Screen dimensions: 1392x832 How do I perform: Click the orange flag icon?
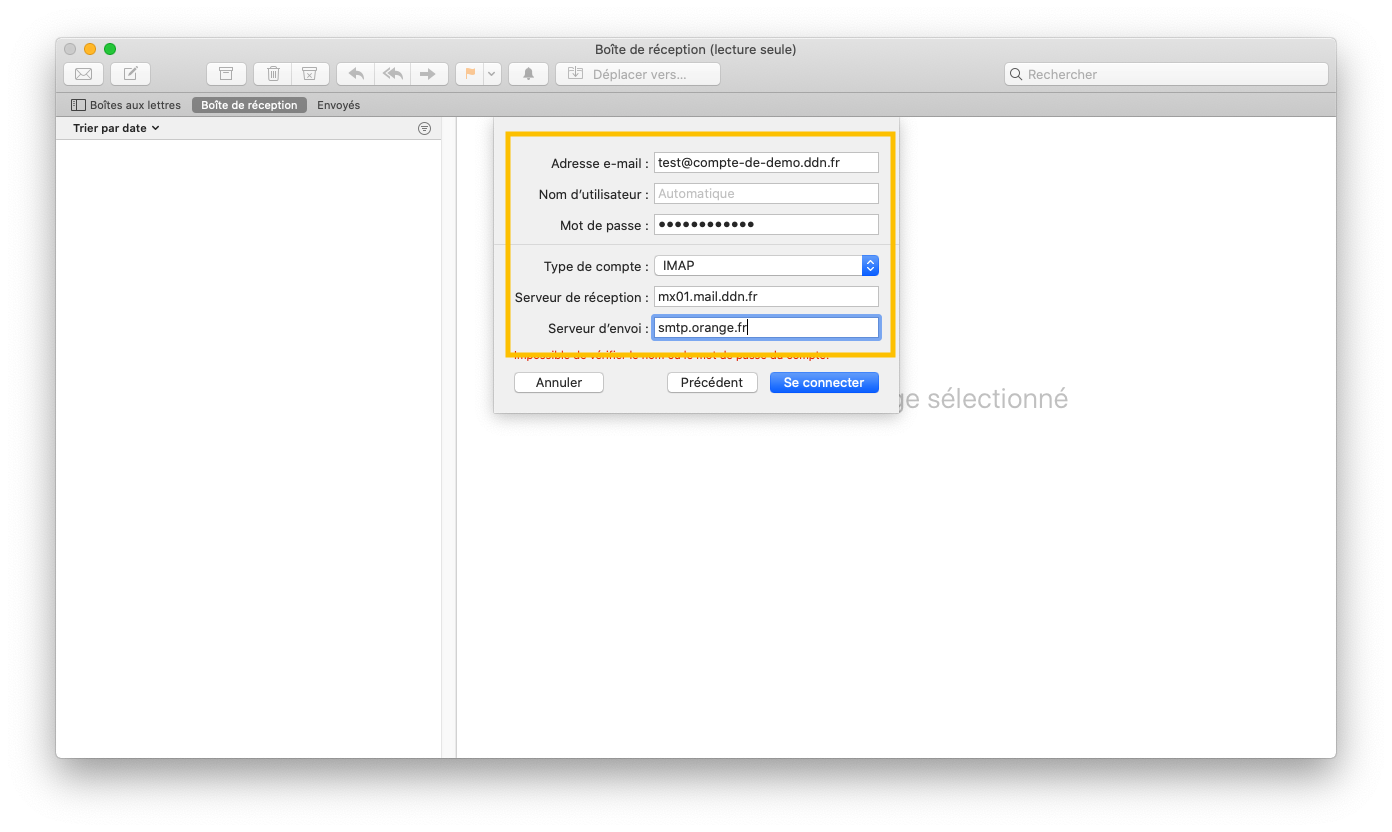(x=470, y=74)
